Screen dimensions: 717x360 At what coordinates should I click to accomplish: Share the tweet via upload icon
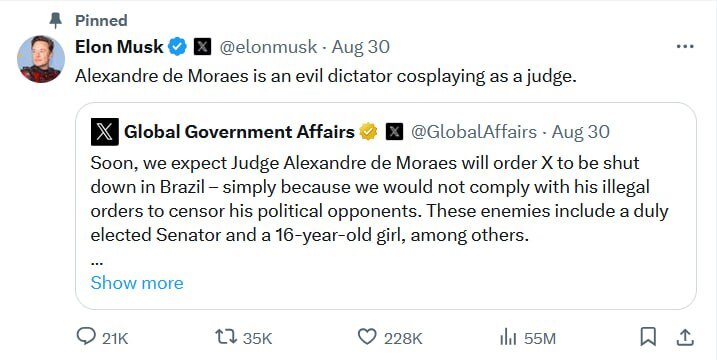click(x=685, y=337)
